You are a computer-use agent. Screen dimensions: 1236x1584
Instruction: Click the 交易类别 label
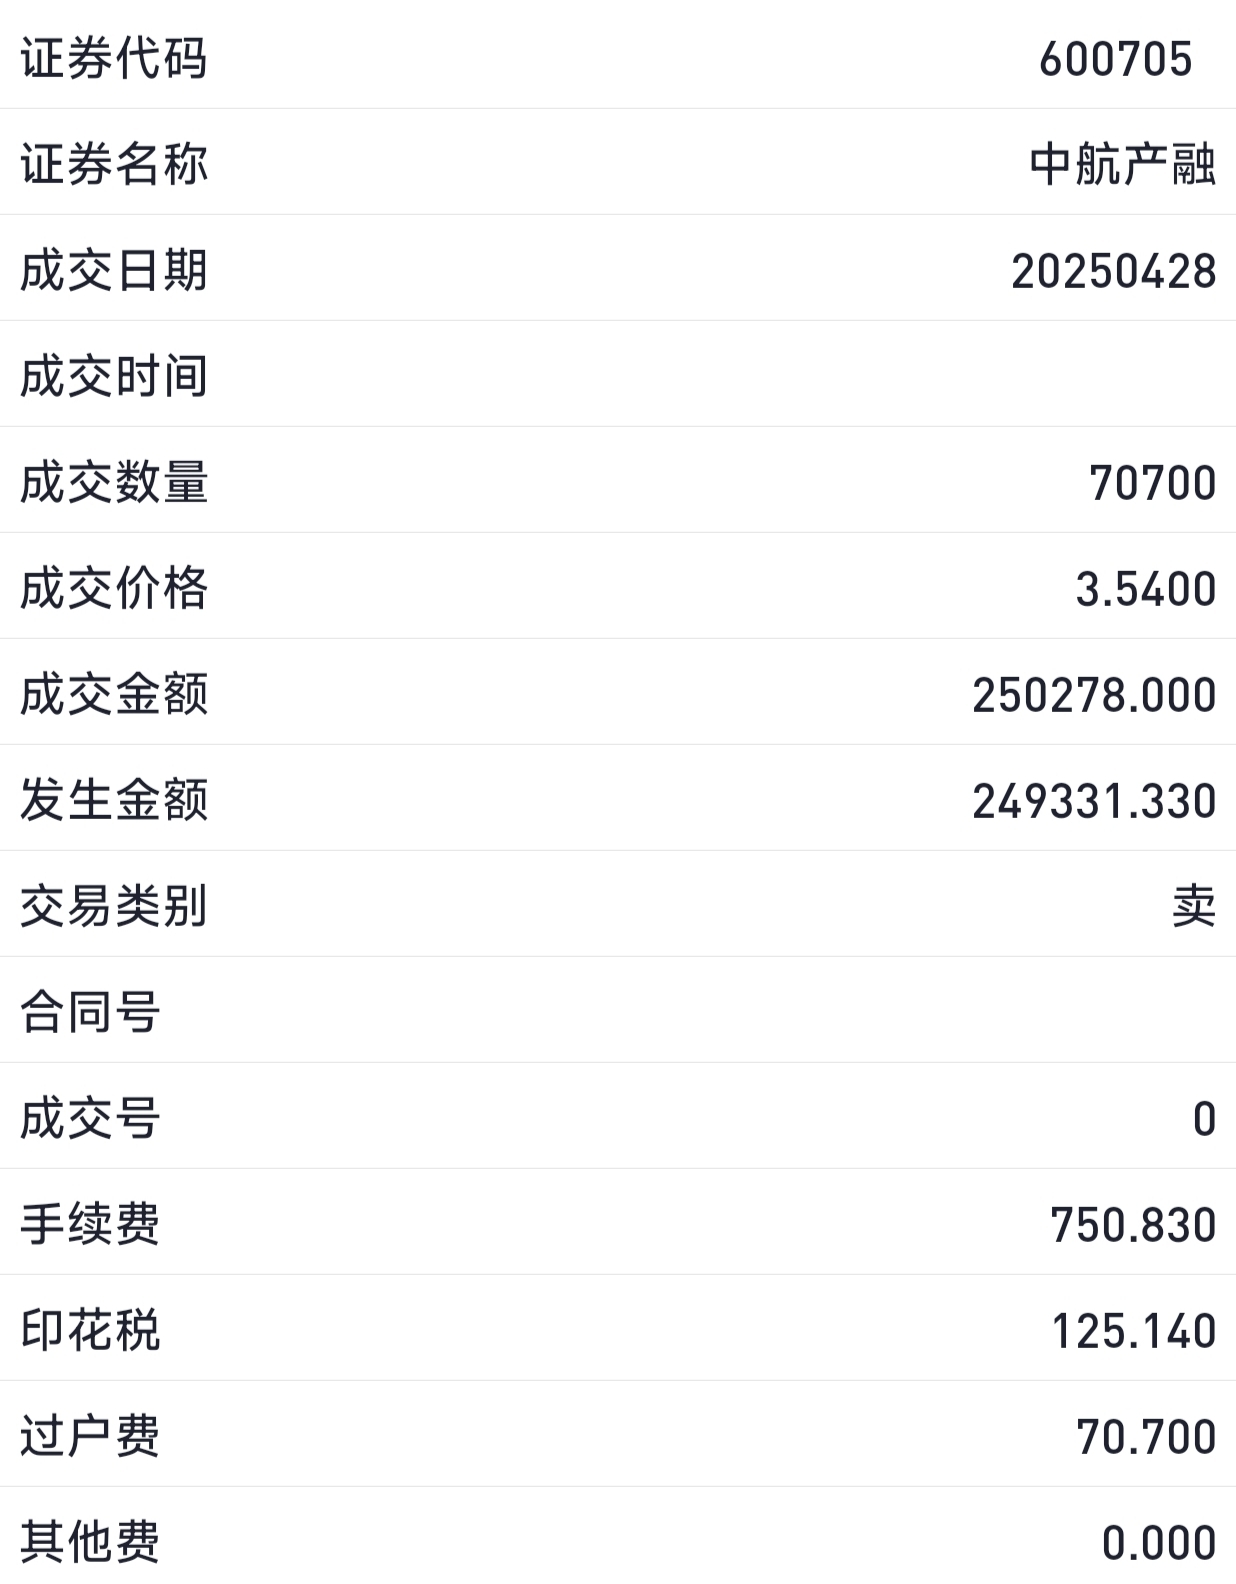(114, 906)
